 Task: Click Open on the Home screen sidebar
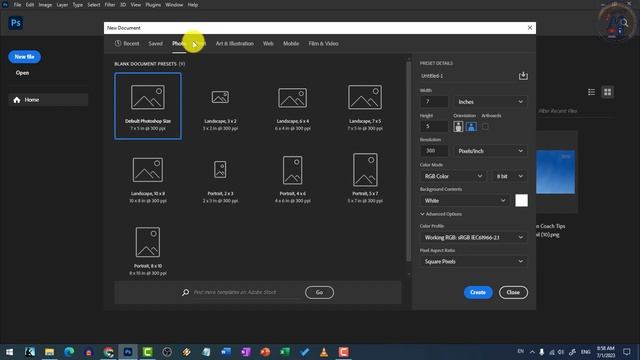(x=22, y=73)
